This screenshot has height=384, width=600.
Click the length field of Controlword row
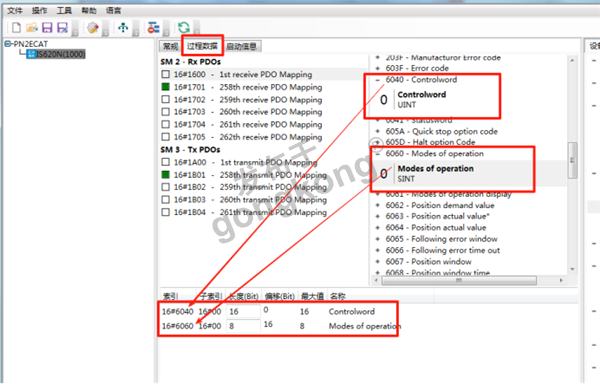pyautogui.click(x=243, y=311)
